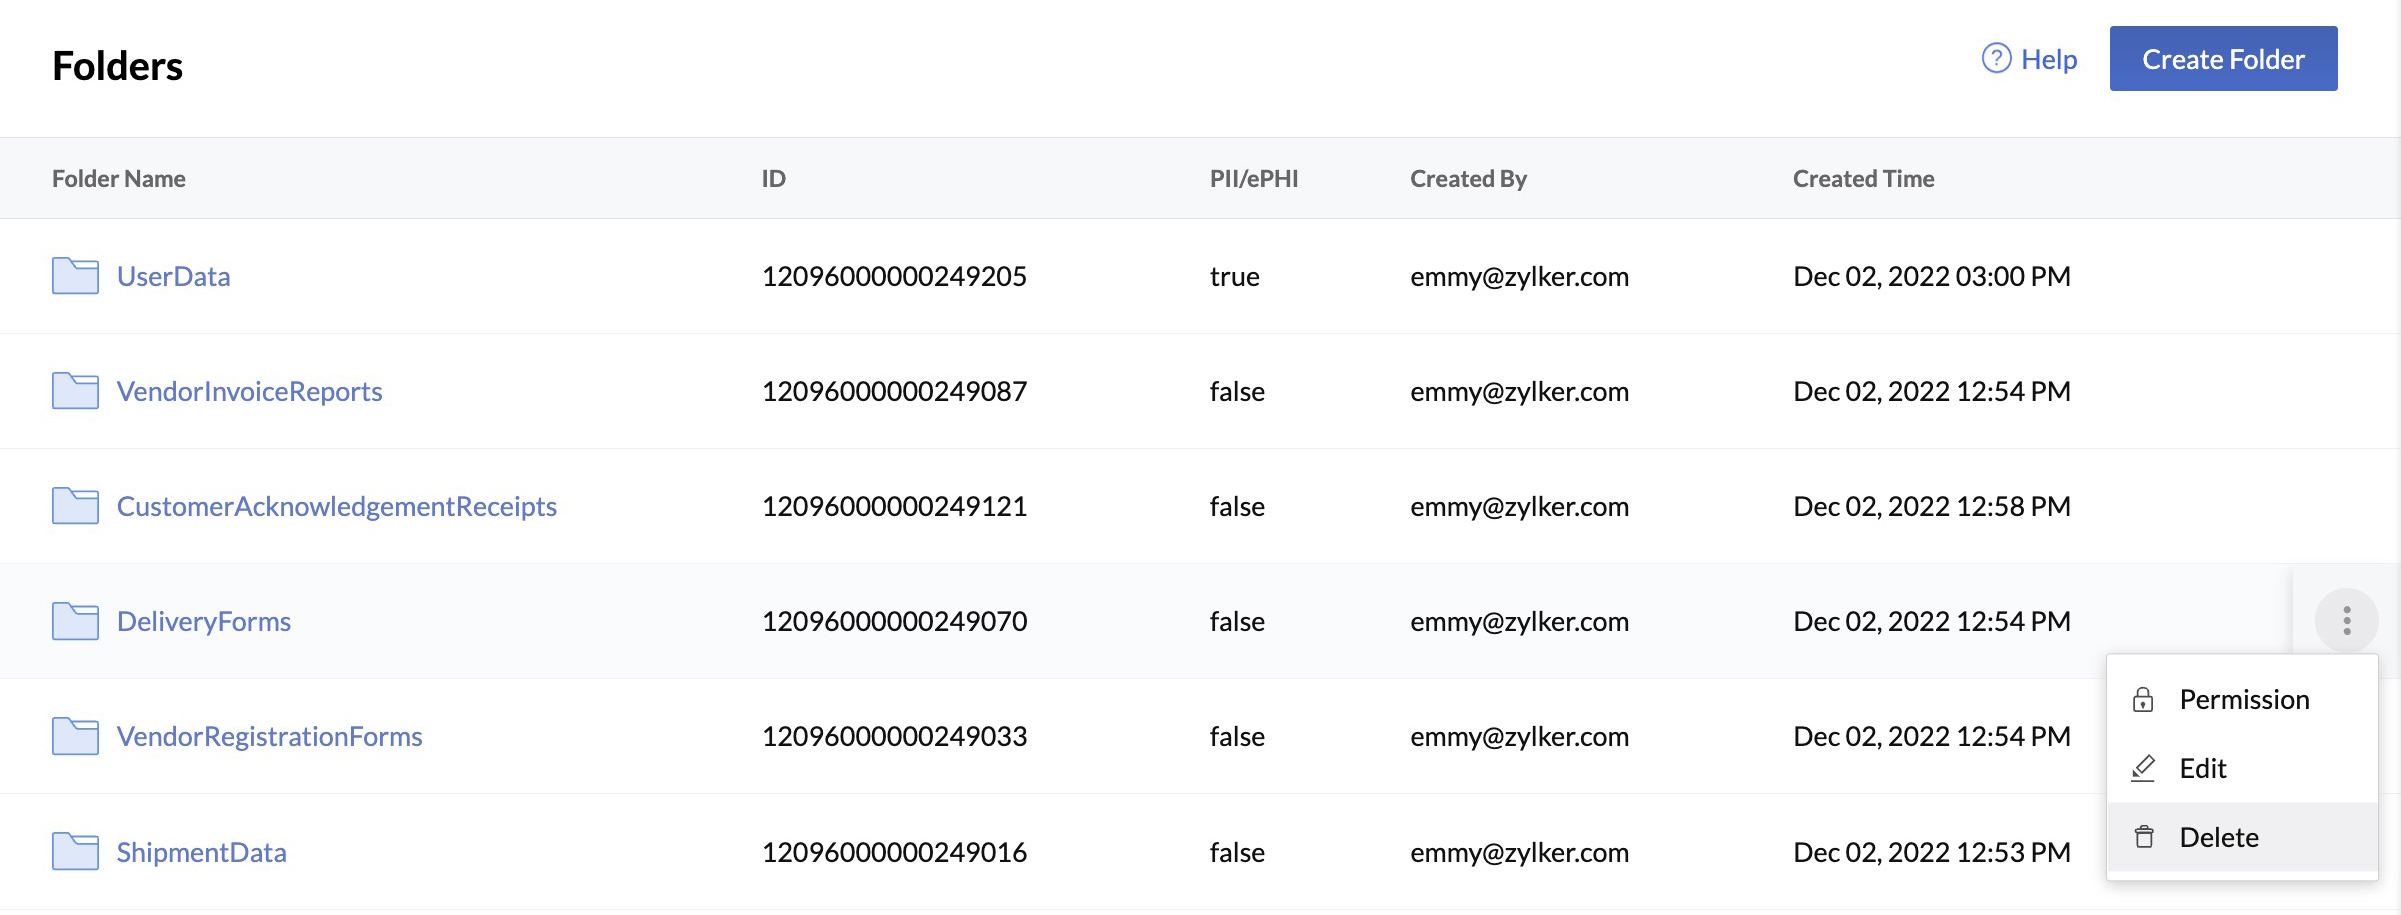This screenshot has width=2401, height=915.
Task: Click the pencil icon beside Edit
Action: pos(2143,768)
